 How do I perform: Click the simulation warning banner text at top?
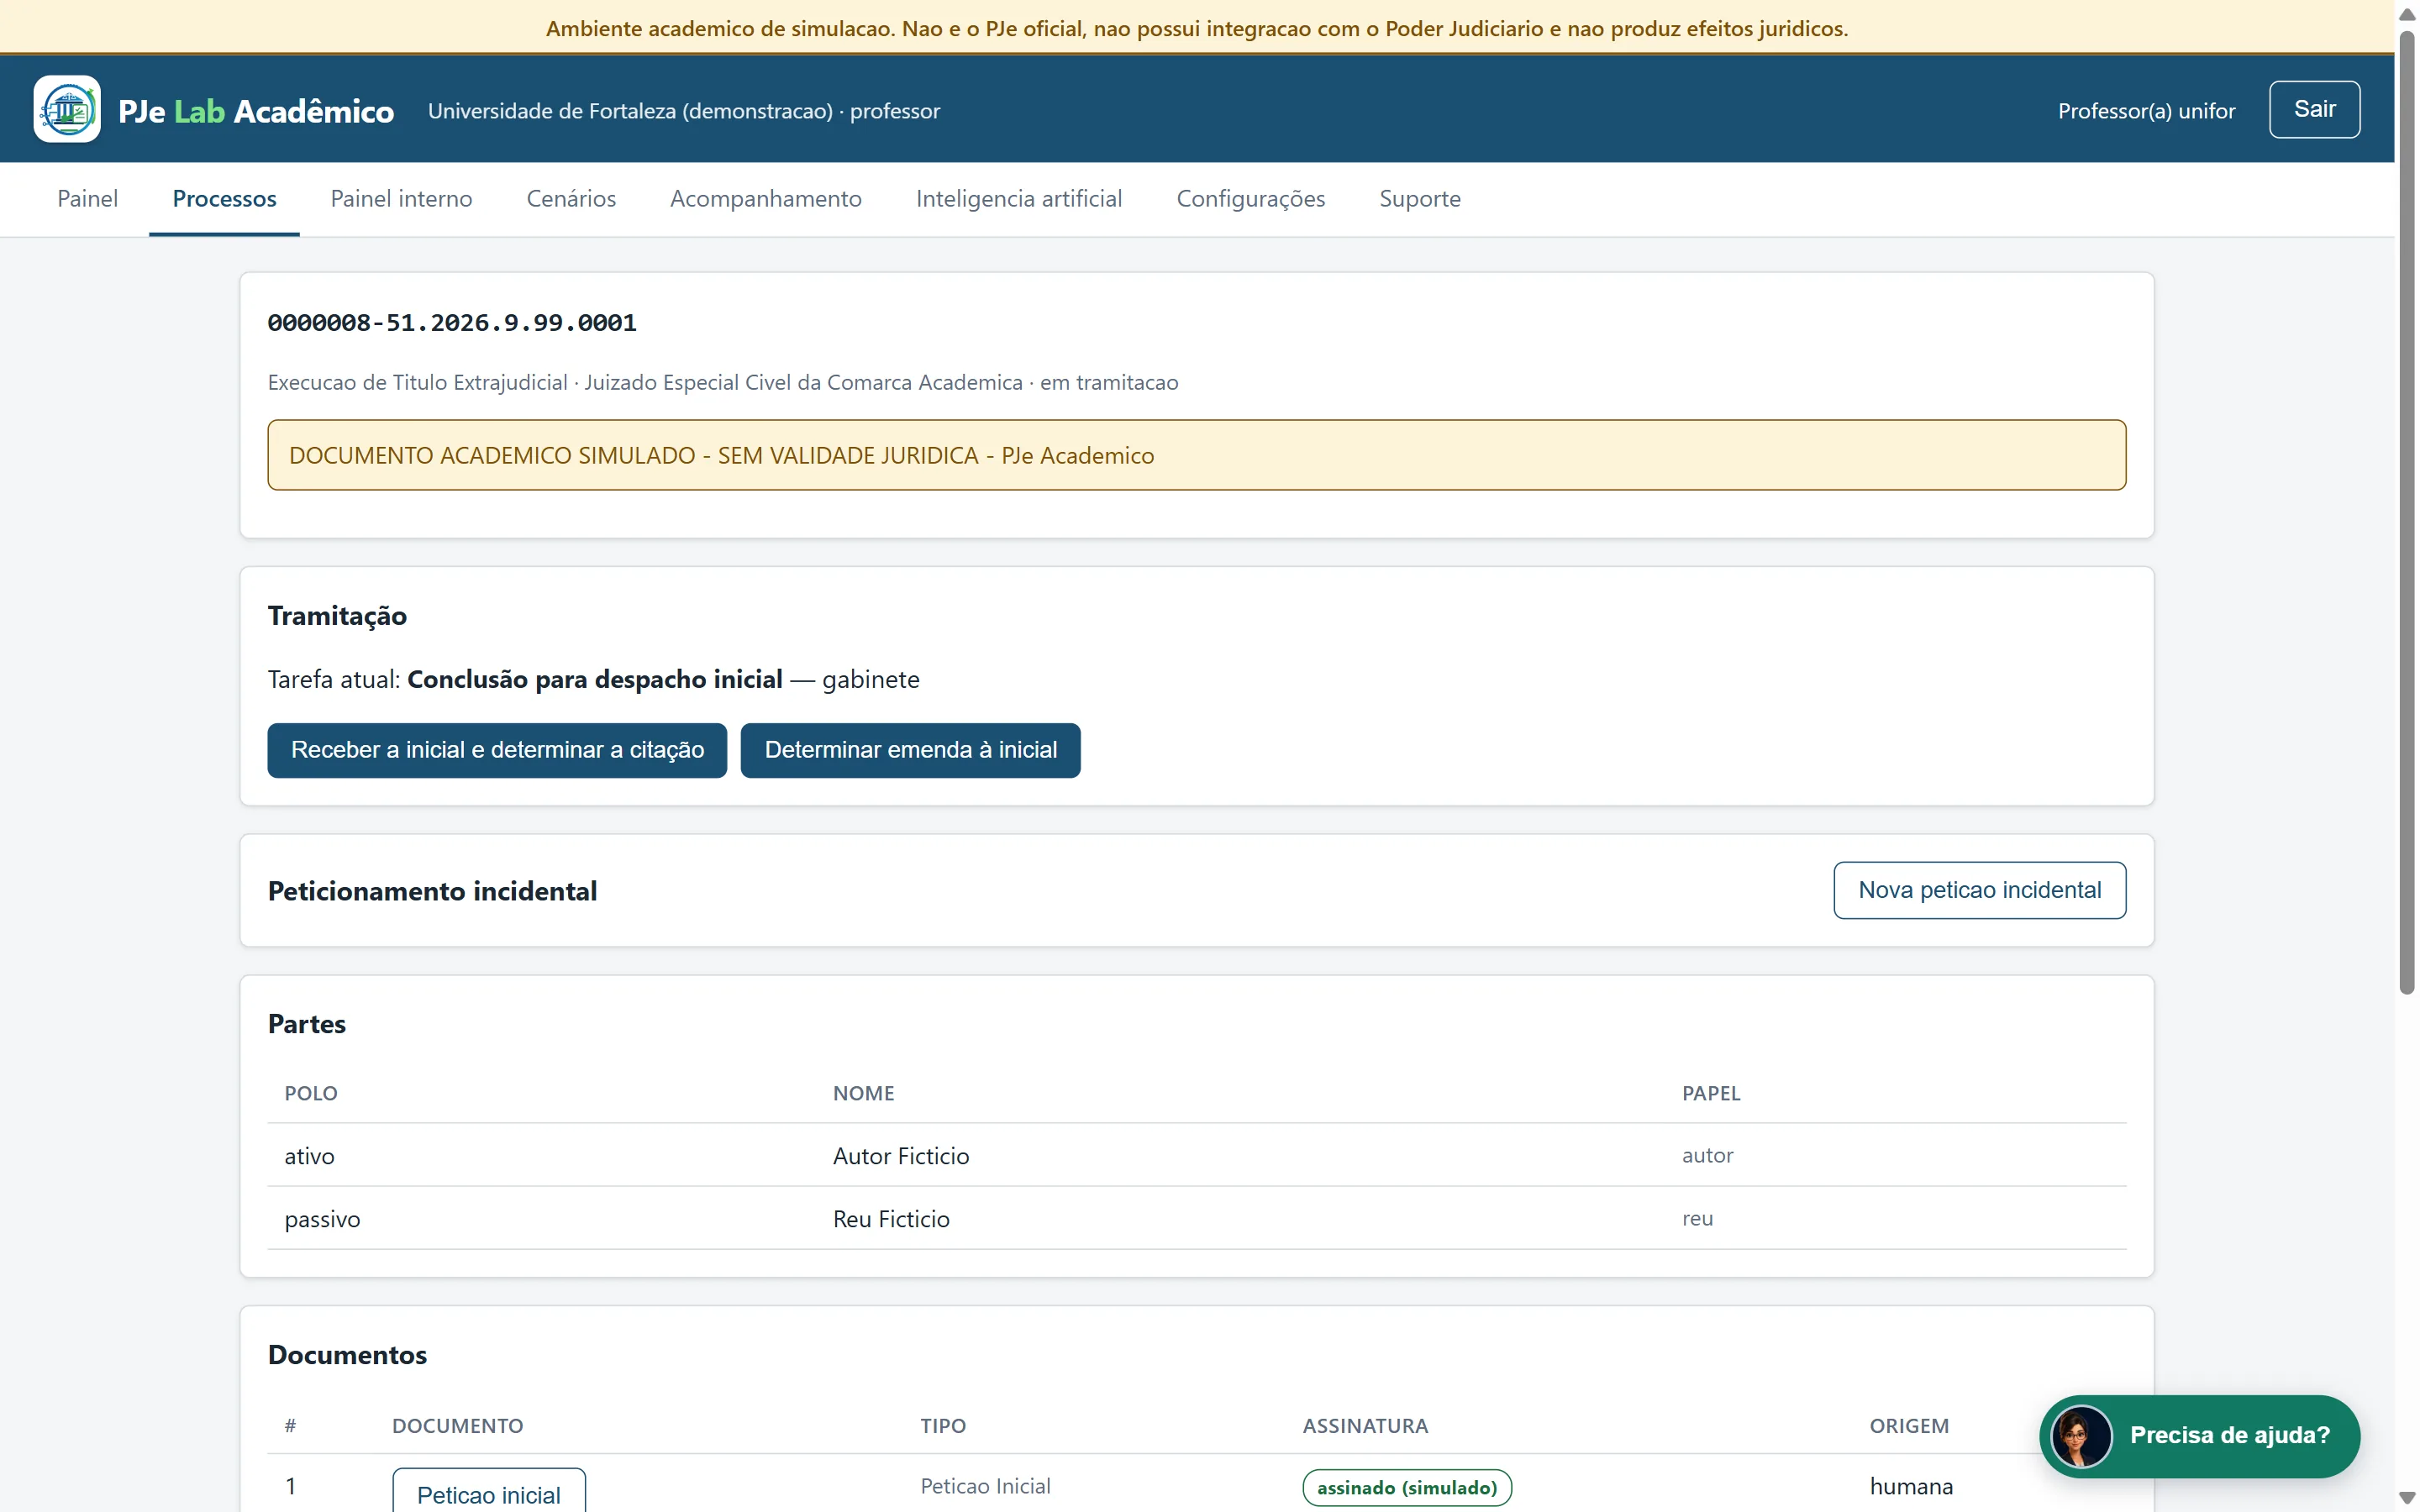(1197, 28)
